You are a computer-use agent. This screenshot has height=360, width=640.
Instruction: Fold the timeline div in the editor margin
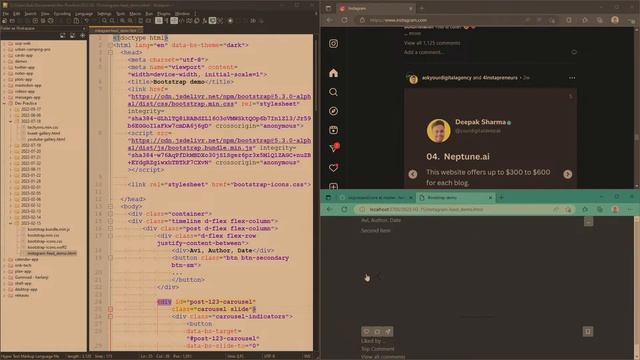pyautogui.click(x=110, y=221)
